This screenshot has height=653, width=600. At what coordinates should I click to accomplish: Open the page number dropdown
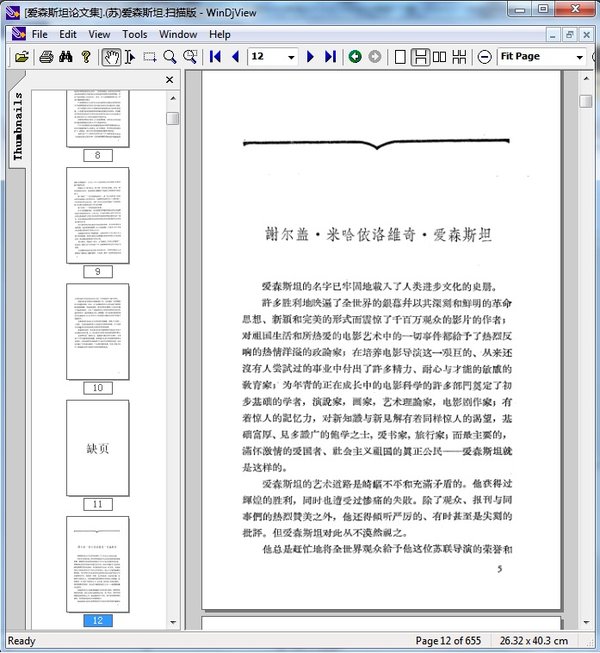[291, 57]
